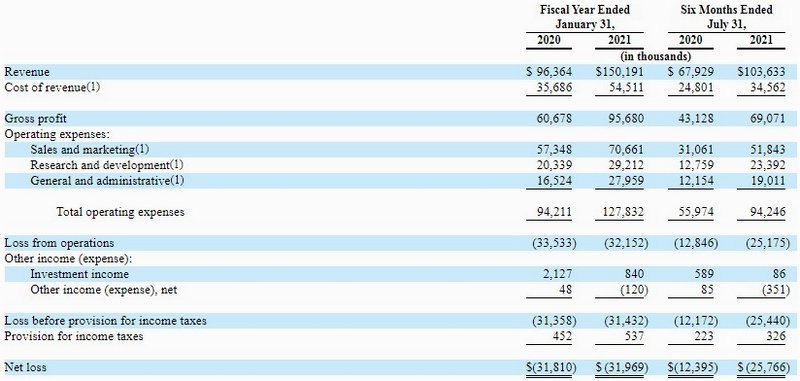Image resolution: width=800 pixels, height=381 pixels.
Task: Select the Loss from operations label
Action: pos(59,243)
